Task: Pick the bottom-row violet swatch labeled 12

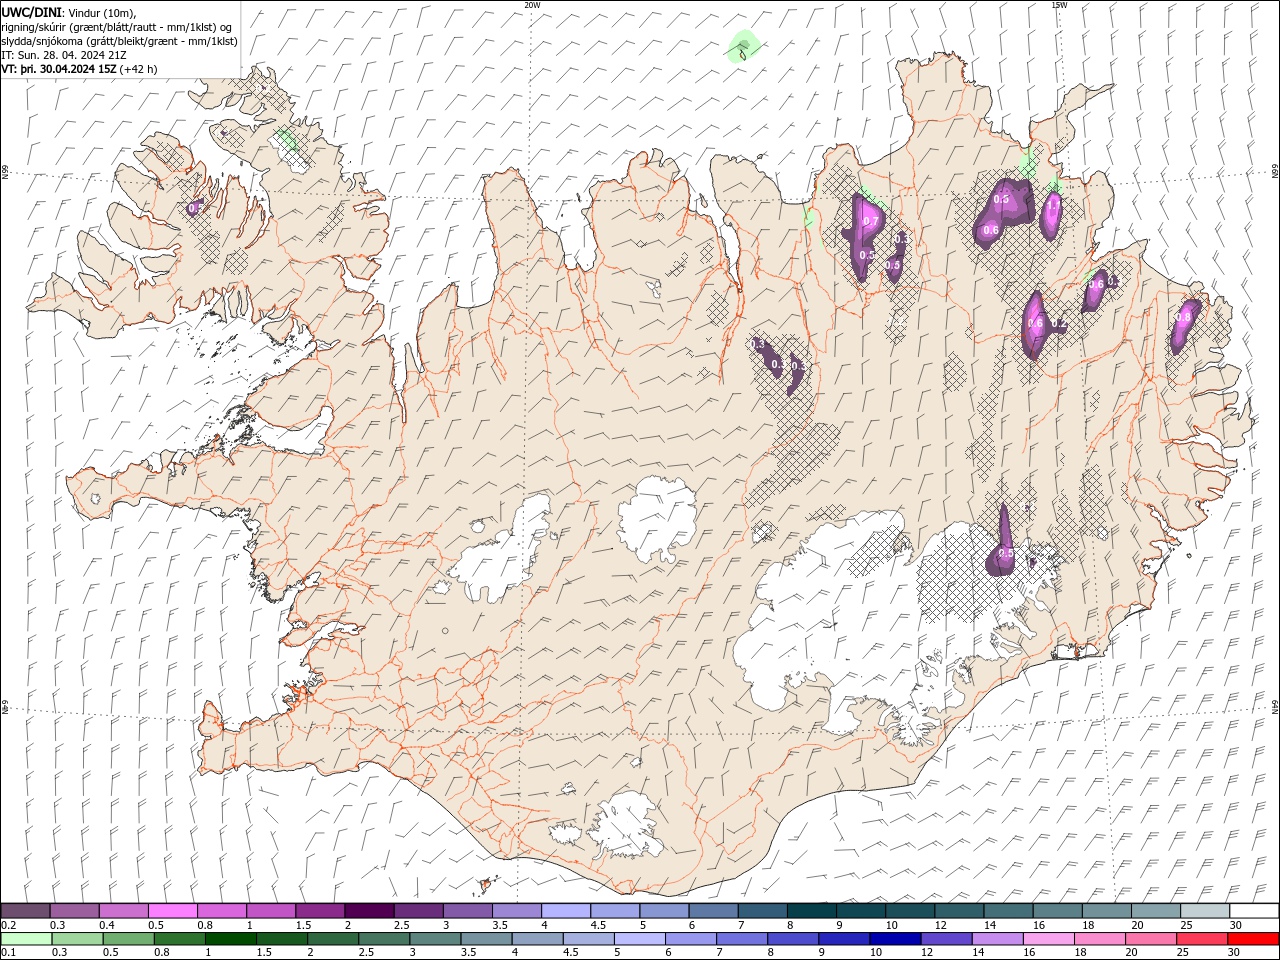Action: (946, 939)
